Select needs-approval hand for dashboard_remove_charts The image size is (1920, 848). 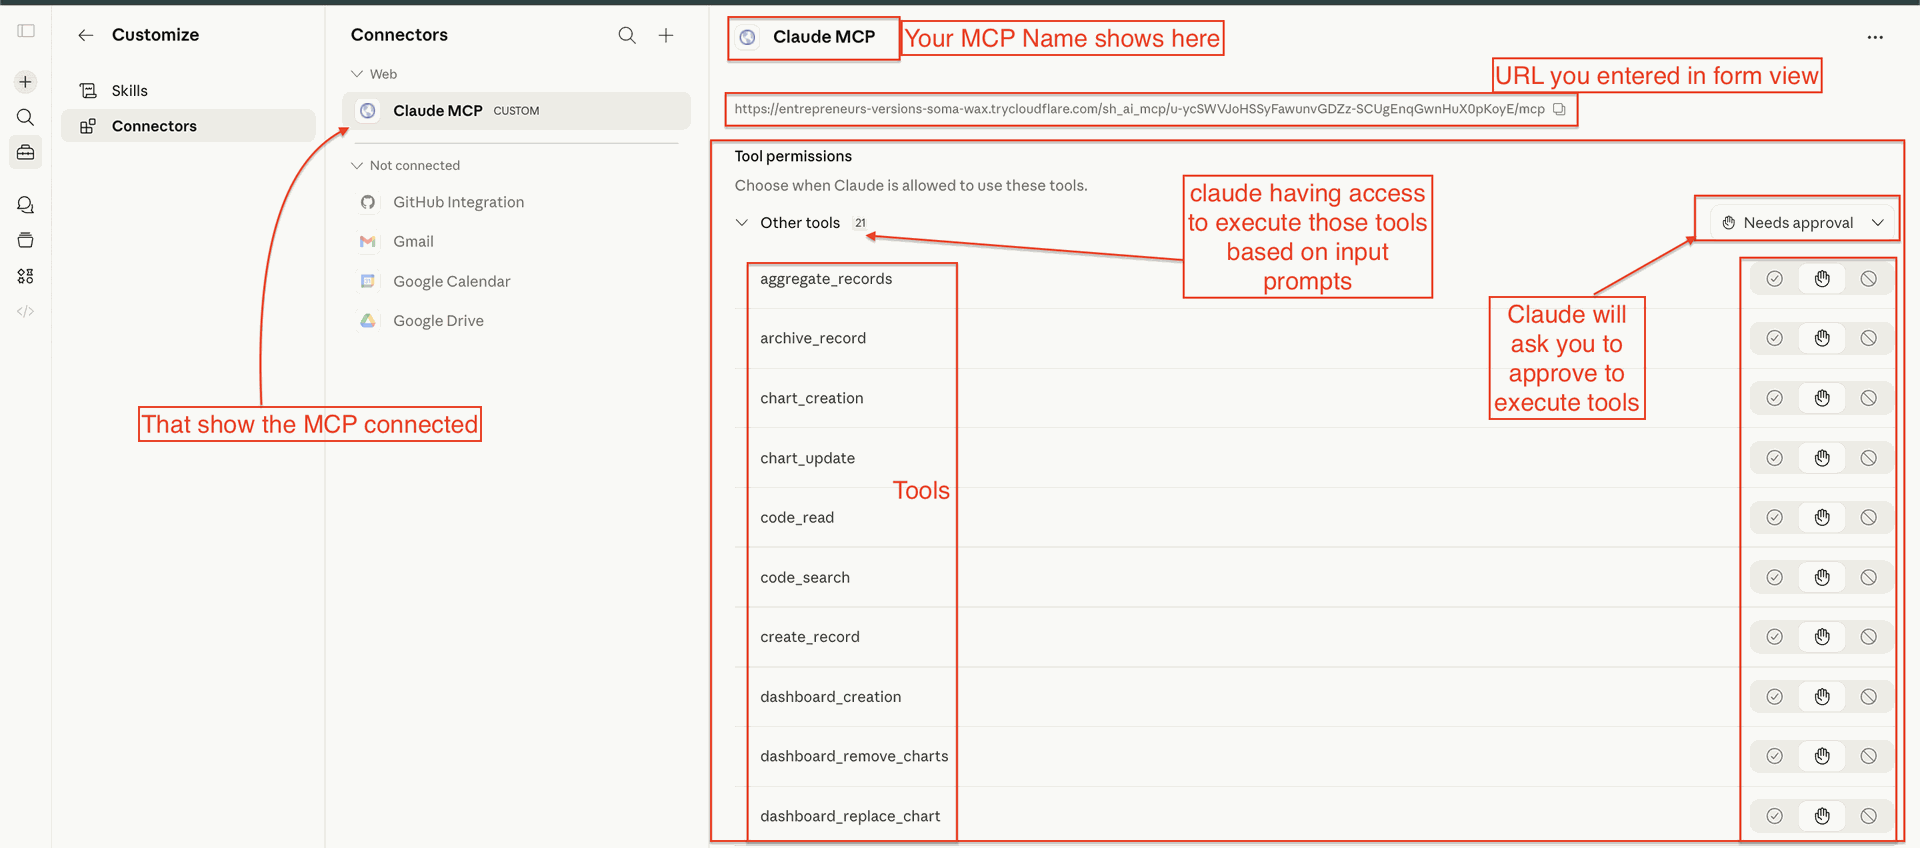point(1822,756)
